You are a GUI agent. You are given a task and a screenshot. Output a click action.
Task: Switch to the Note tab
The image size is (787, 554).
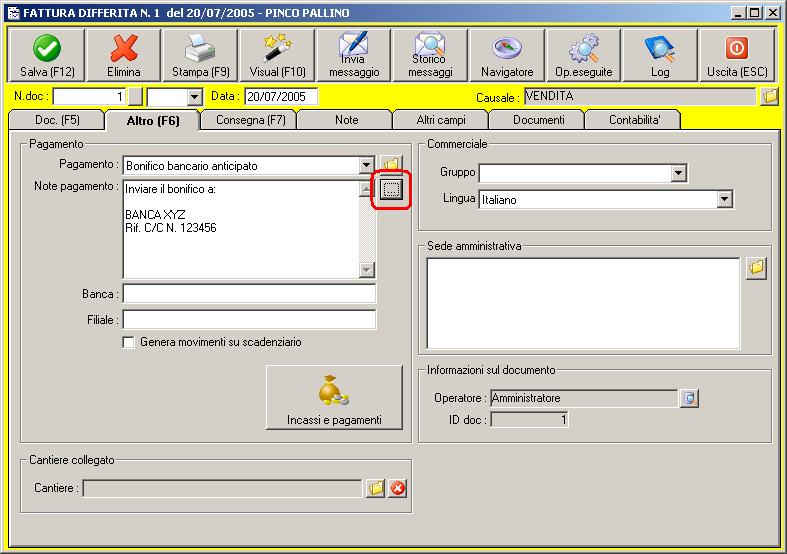pyautogui.click(x=346, y=120)
